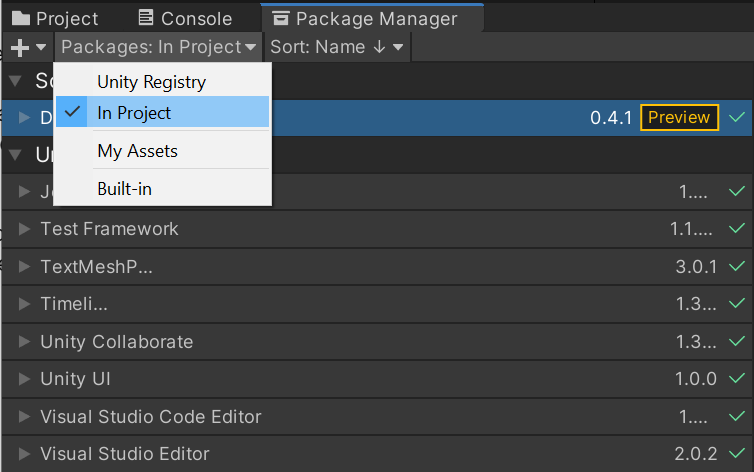
Task: Expand the Unity UI package entry
Action: click(x=25, y=379)
